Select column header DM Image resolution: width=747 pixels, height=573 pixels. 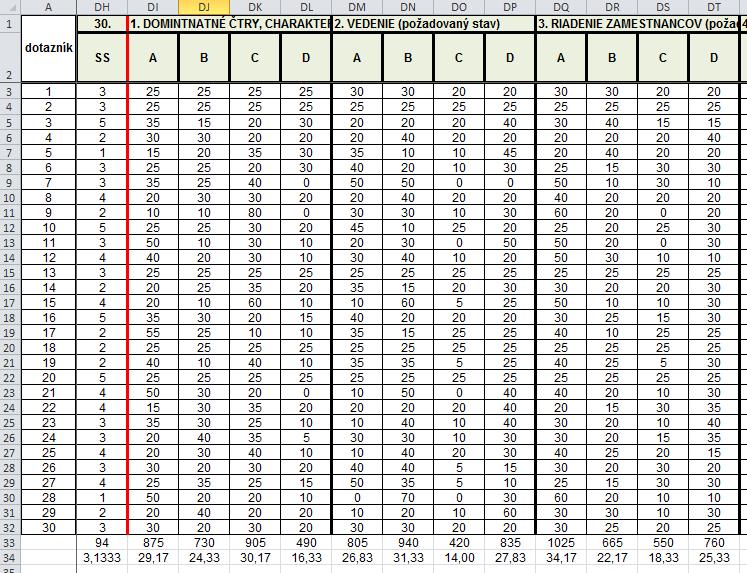tap(357, 7)
